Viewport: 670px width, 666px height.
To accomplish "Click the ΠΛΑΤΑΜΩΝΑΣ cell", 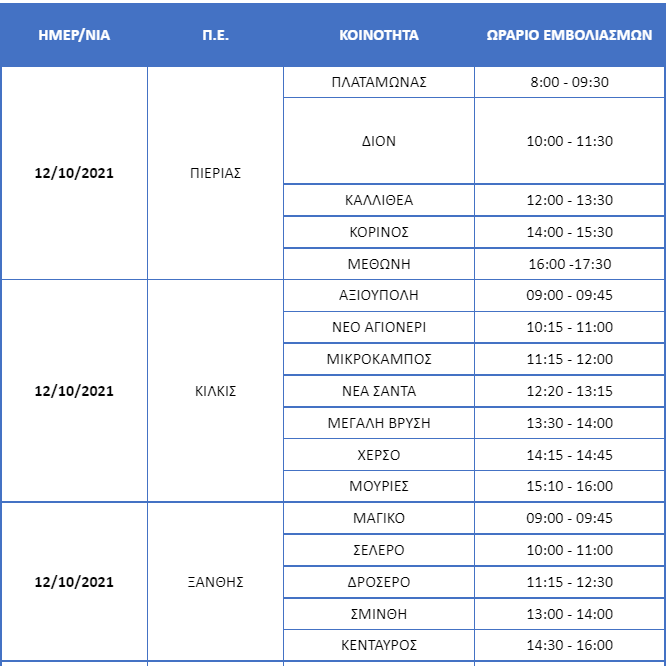I will point(379,82).
